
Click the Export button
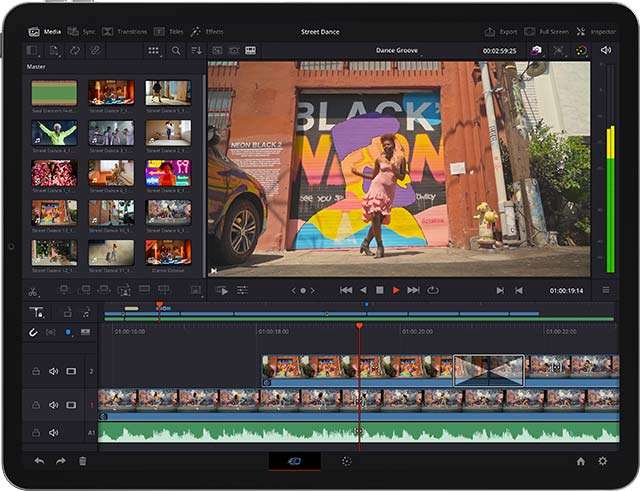pos(501,31)
